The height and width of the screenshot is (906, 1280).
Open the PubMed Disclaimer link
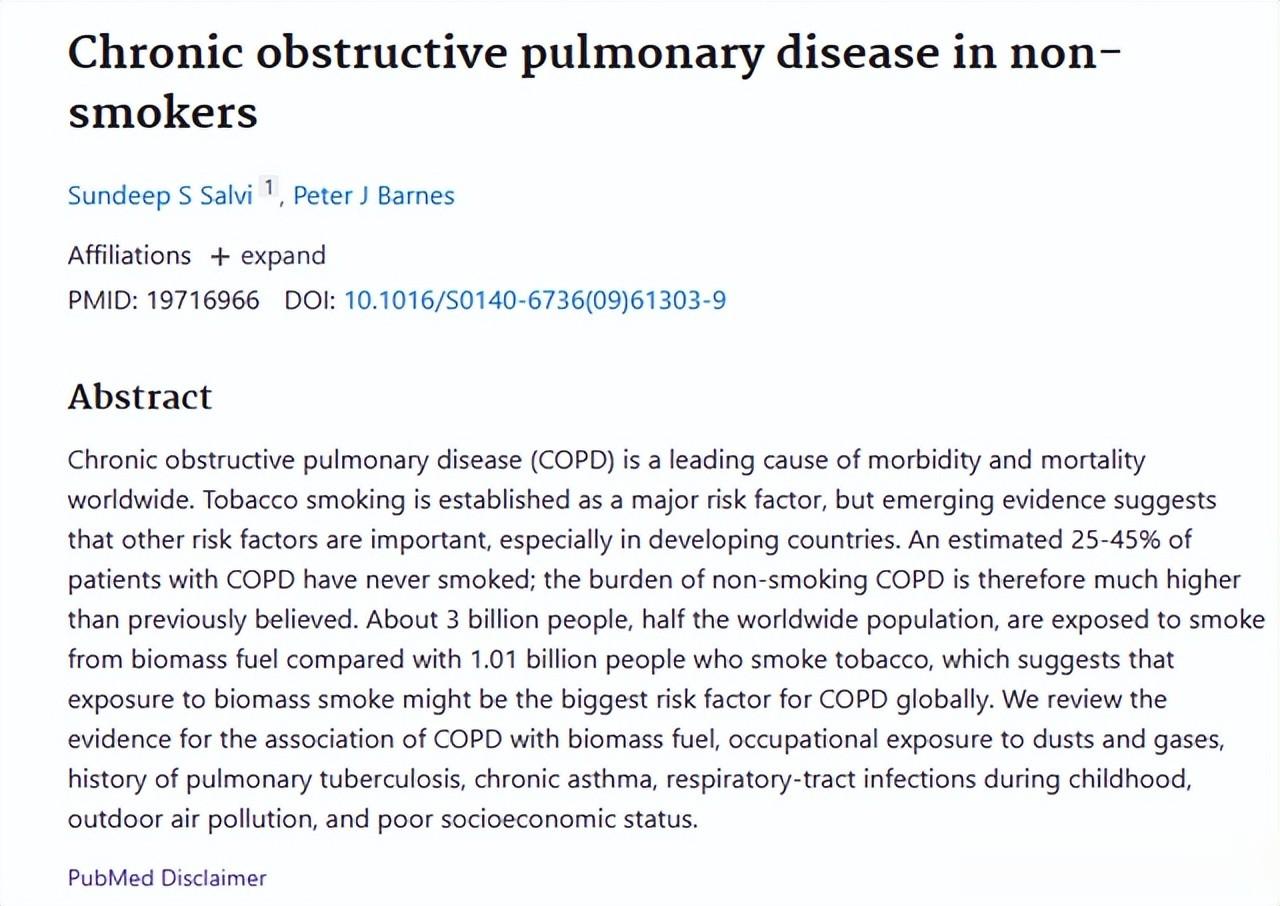[x=167, y=878]
